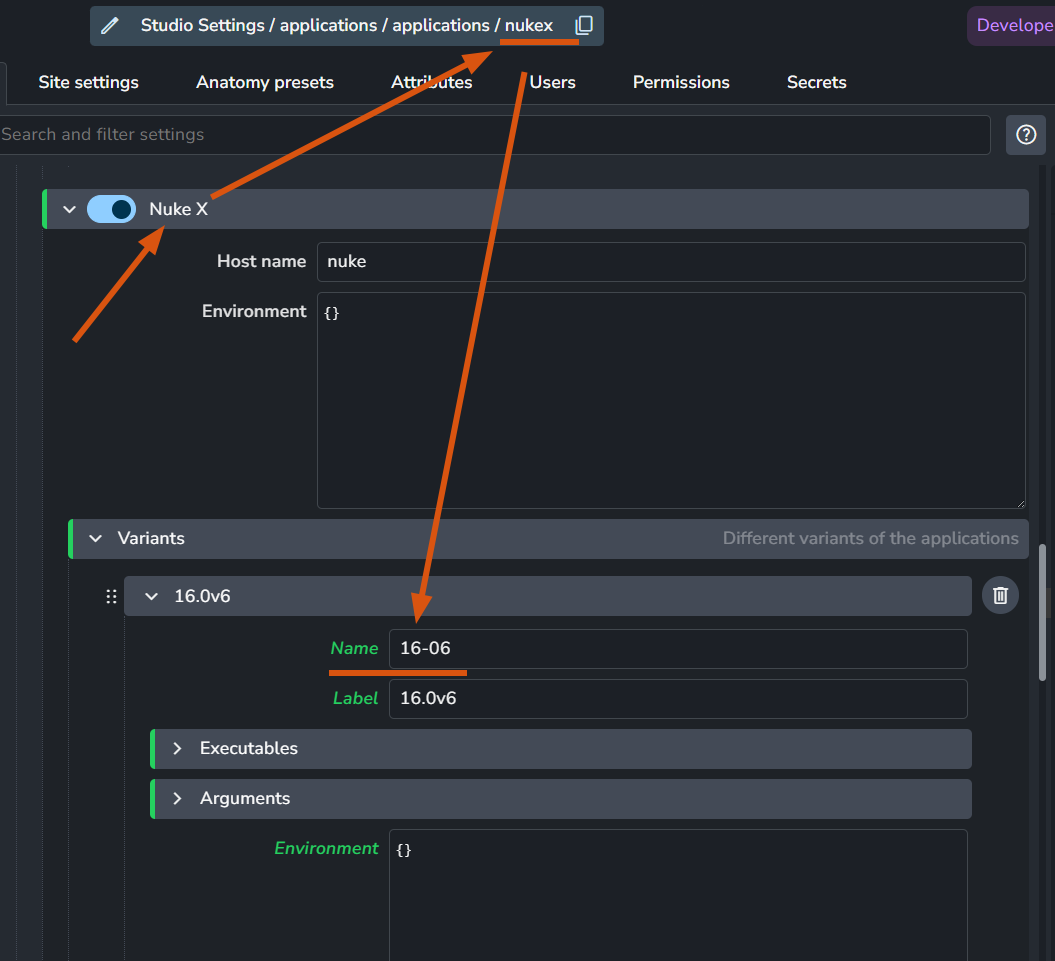This screenshot has width=1055, height=961.
Task: Copy the settings path with the copy icon
Action: [584, 26]
